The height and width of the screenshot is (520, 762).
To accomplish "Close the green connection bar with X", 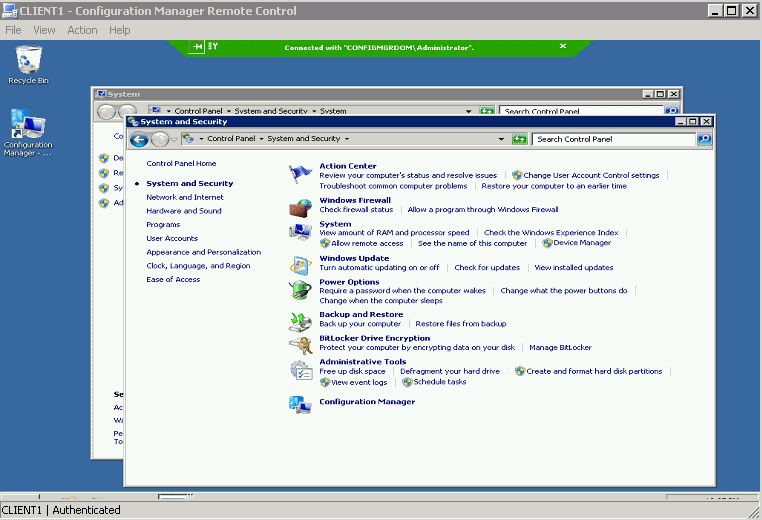I will [563, 46].
